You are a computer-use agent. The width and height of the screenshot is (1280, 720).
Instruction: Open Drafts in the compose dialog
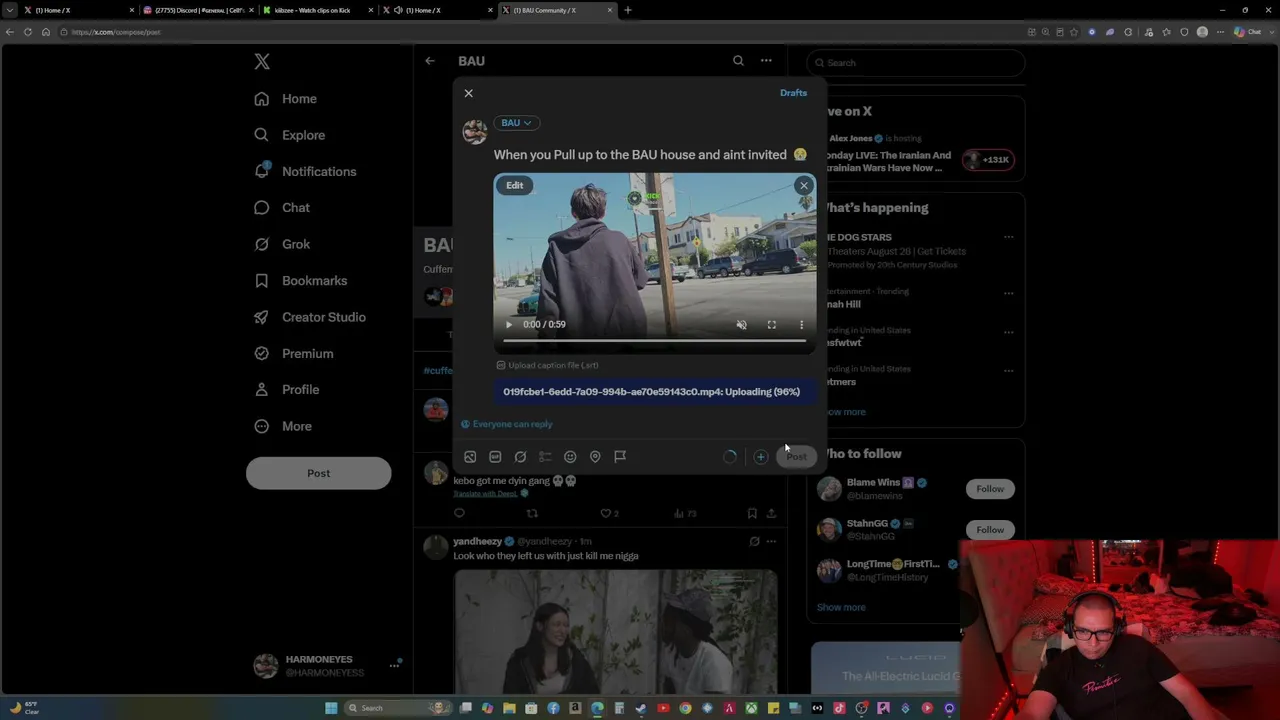pos(793,93)
